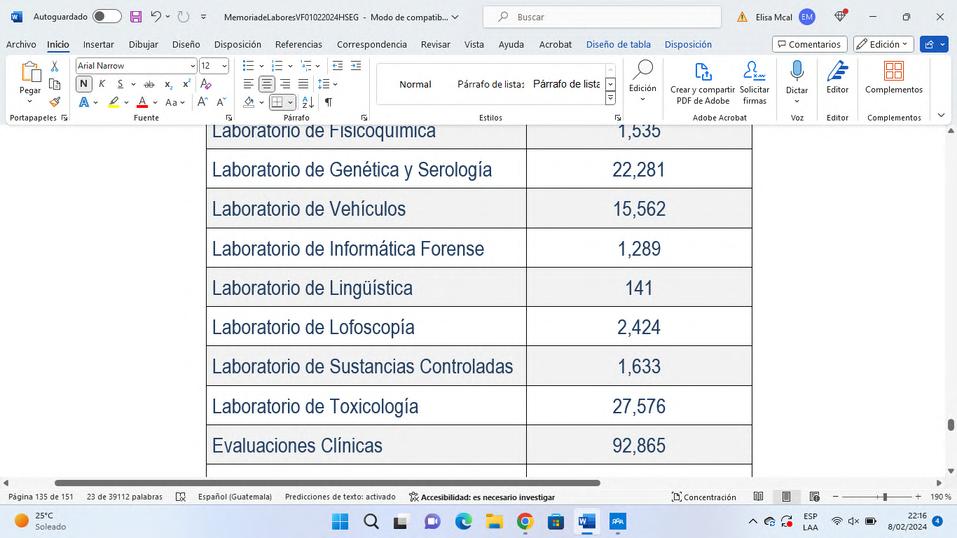
Task: Save the document with the floppy disk icon
Action: click(x=135, y=17)
